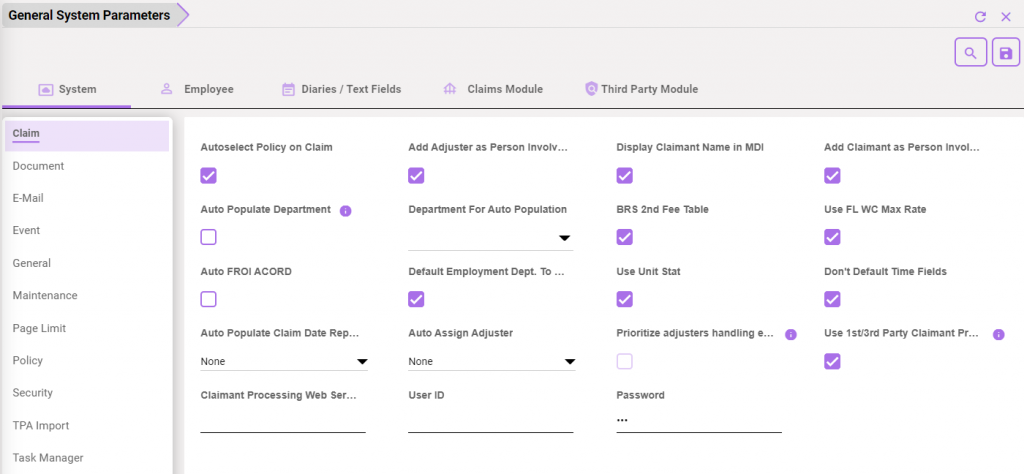Image resolution: width=1024 pixels, height=474 pixels.
Task: Enable the Auto Populate Department checkbox
Action: click(209, 237)
